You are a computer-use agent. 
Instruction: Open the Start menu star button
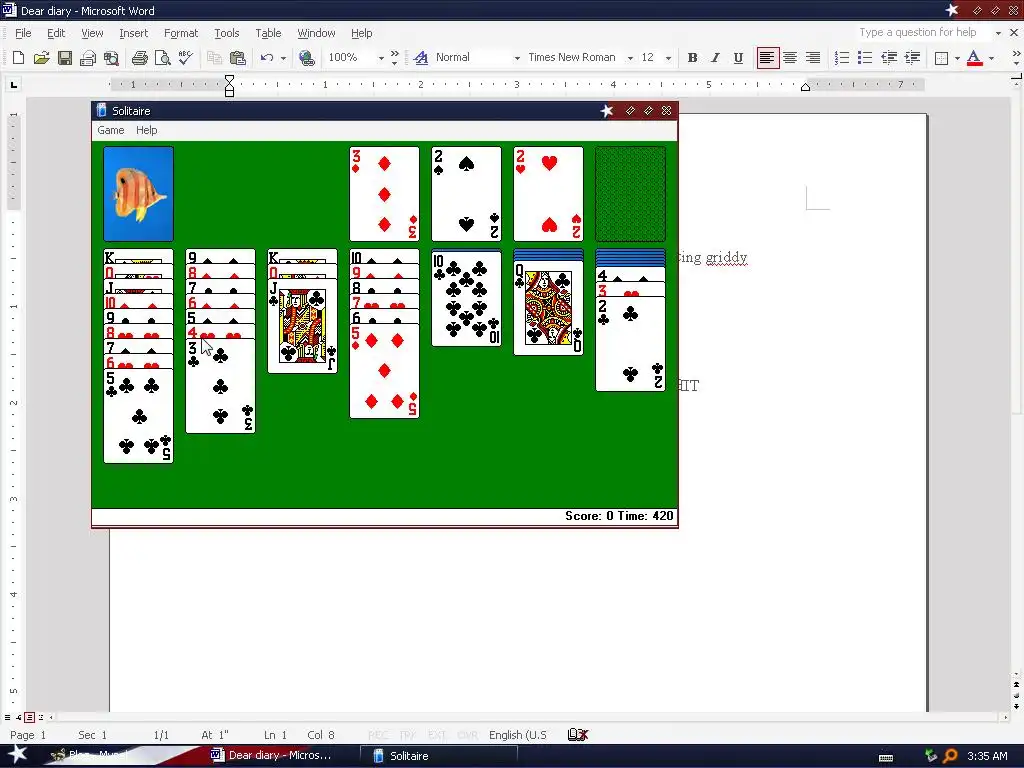pos(17,755)
